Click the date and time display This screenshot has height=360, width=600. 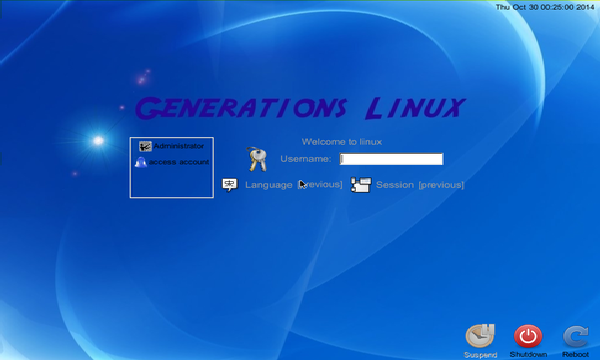(x=545, y=7)
